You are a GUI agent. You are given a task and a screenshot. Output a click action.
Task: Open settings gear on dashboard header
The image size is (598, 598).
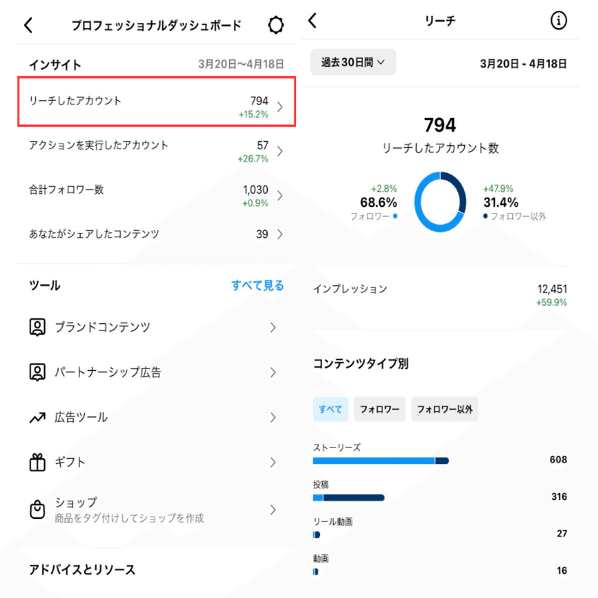point(275,25)
